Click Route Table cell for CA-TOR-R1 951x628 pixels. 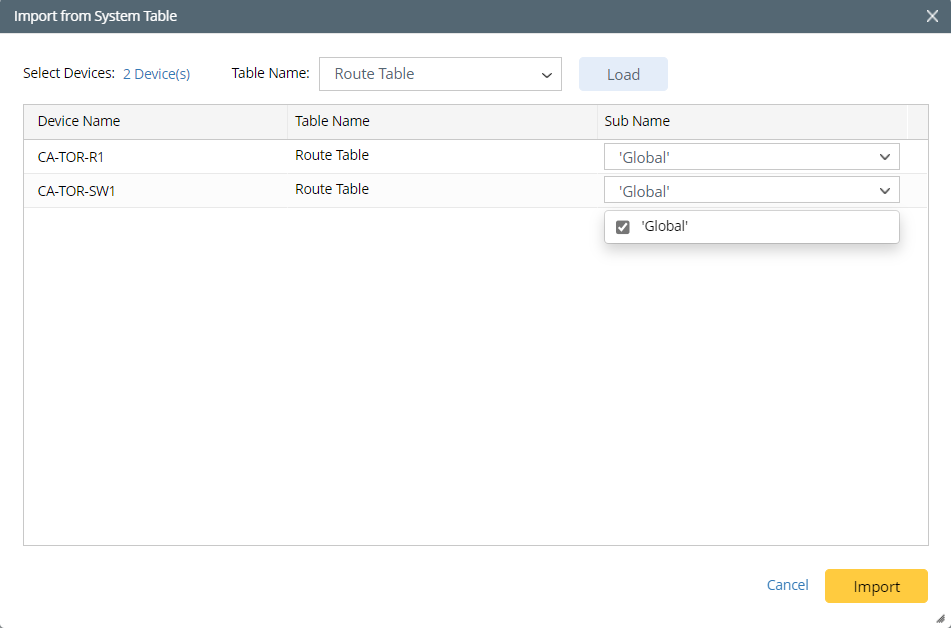332,155
